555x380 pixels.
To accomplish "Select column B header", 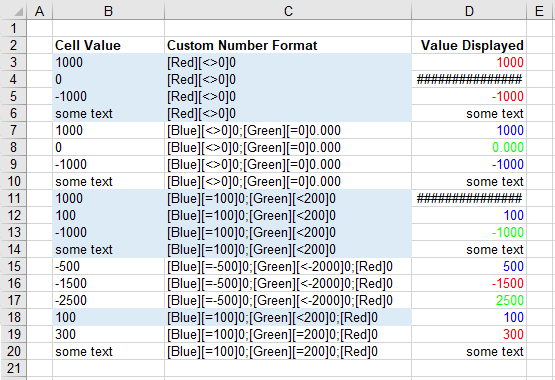I will pyautogui.click(x=108, y=11).
